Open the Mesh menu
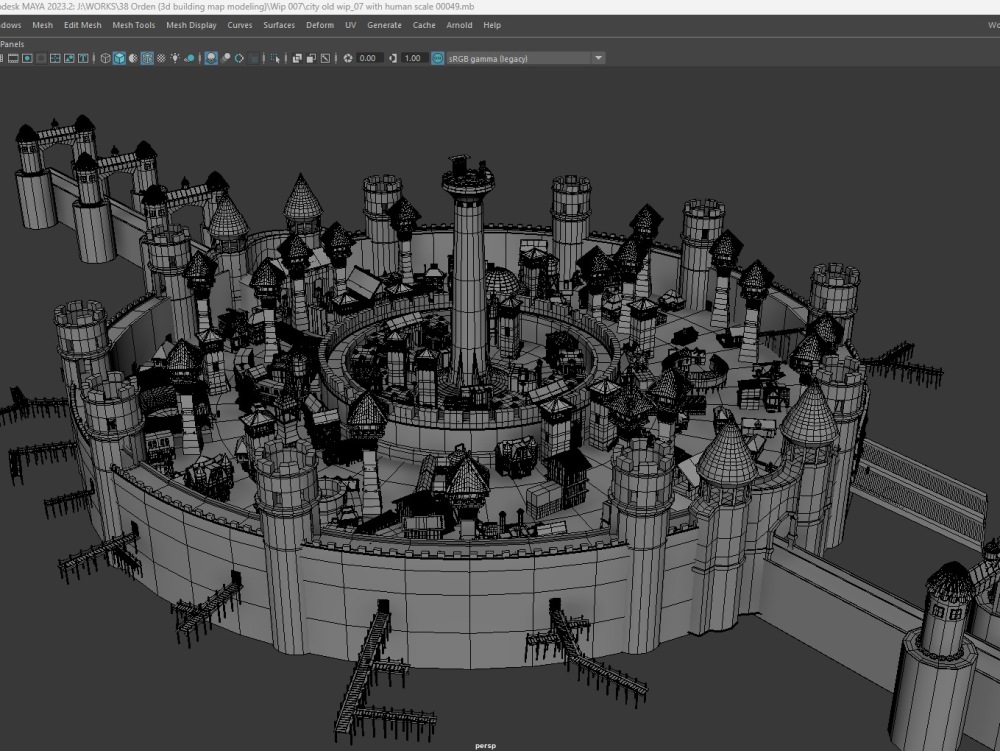1000x751 pixels. [43, 25]
